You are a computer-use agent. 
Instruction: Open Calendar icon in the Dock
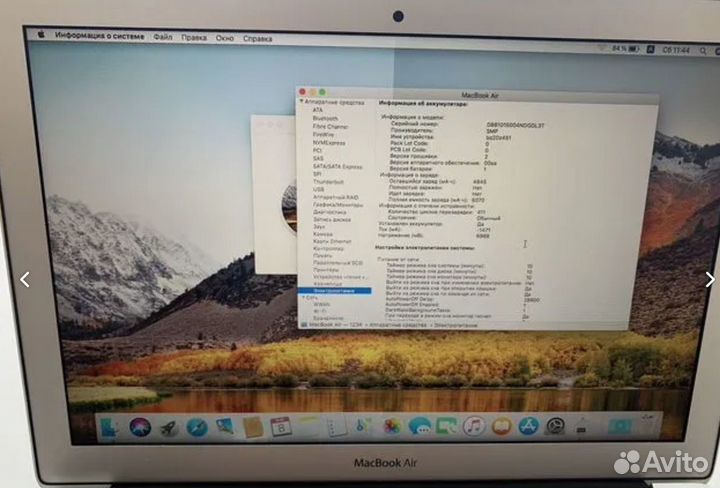(x=281, y=427)
